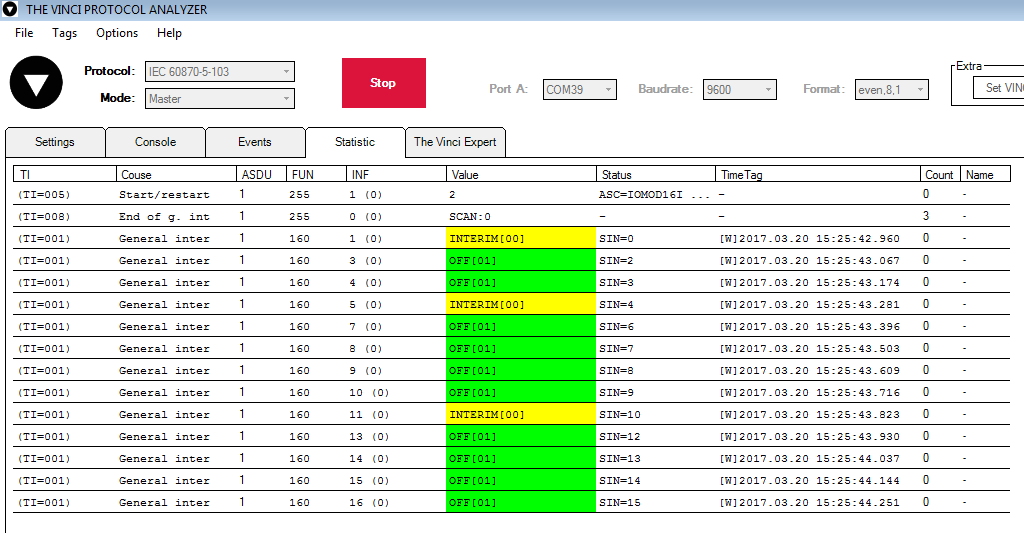Click the SIN=9 status cell

[x=616, y=393]
